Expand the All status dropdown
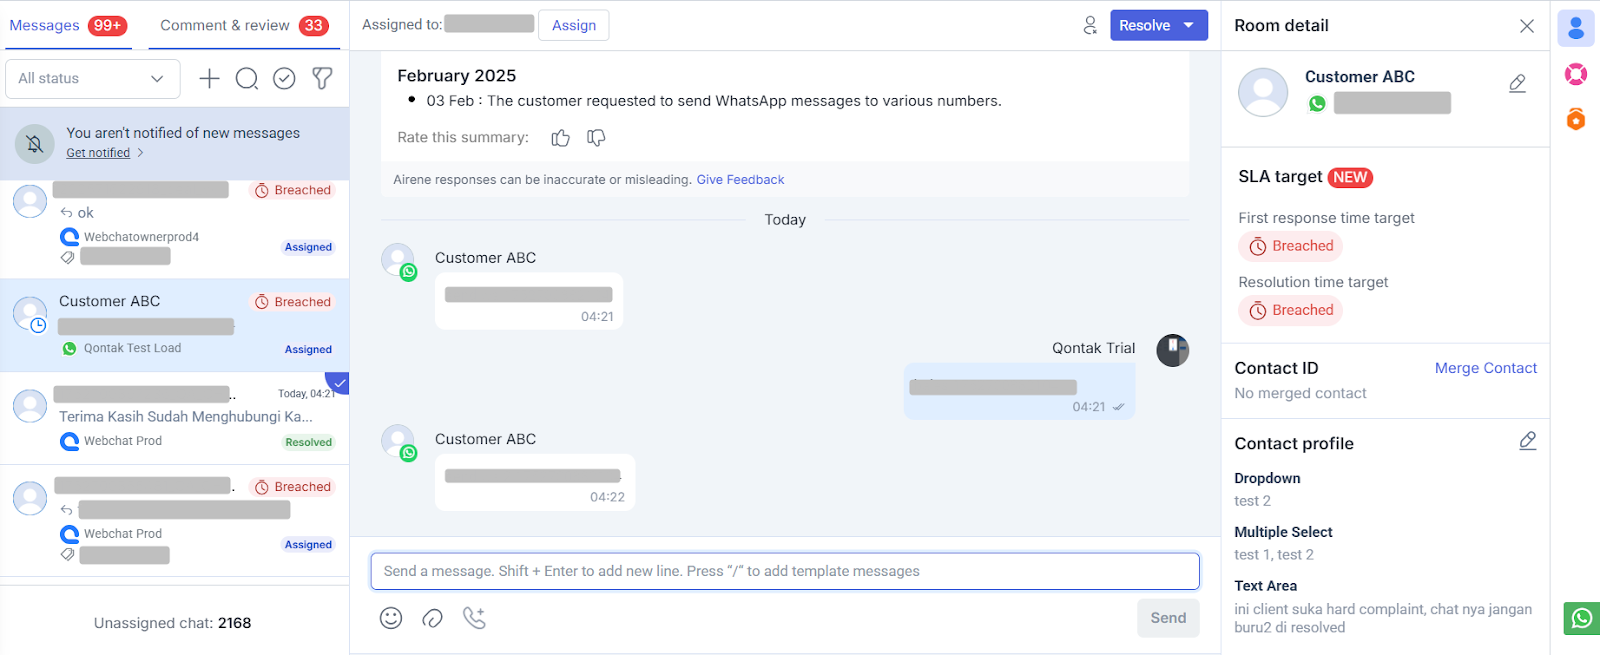The image size is (1600, 655). [92, 79]
